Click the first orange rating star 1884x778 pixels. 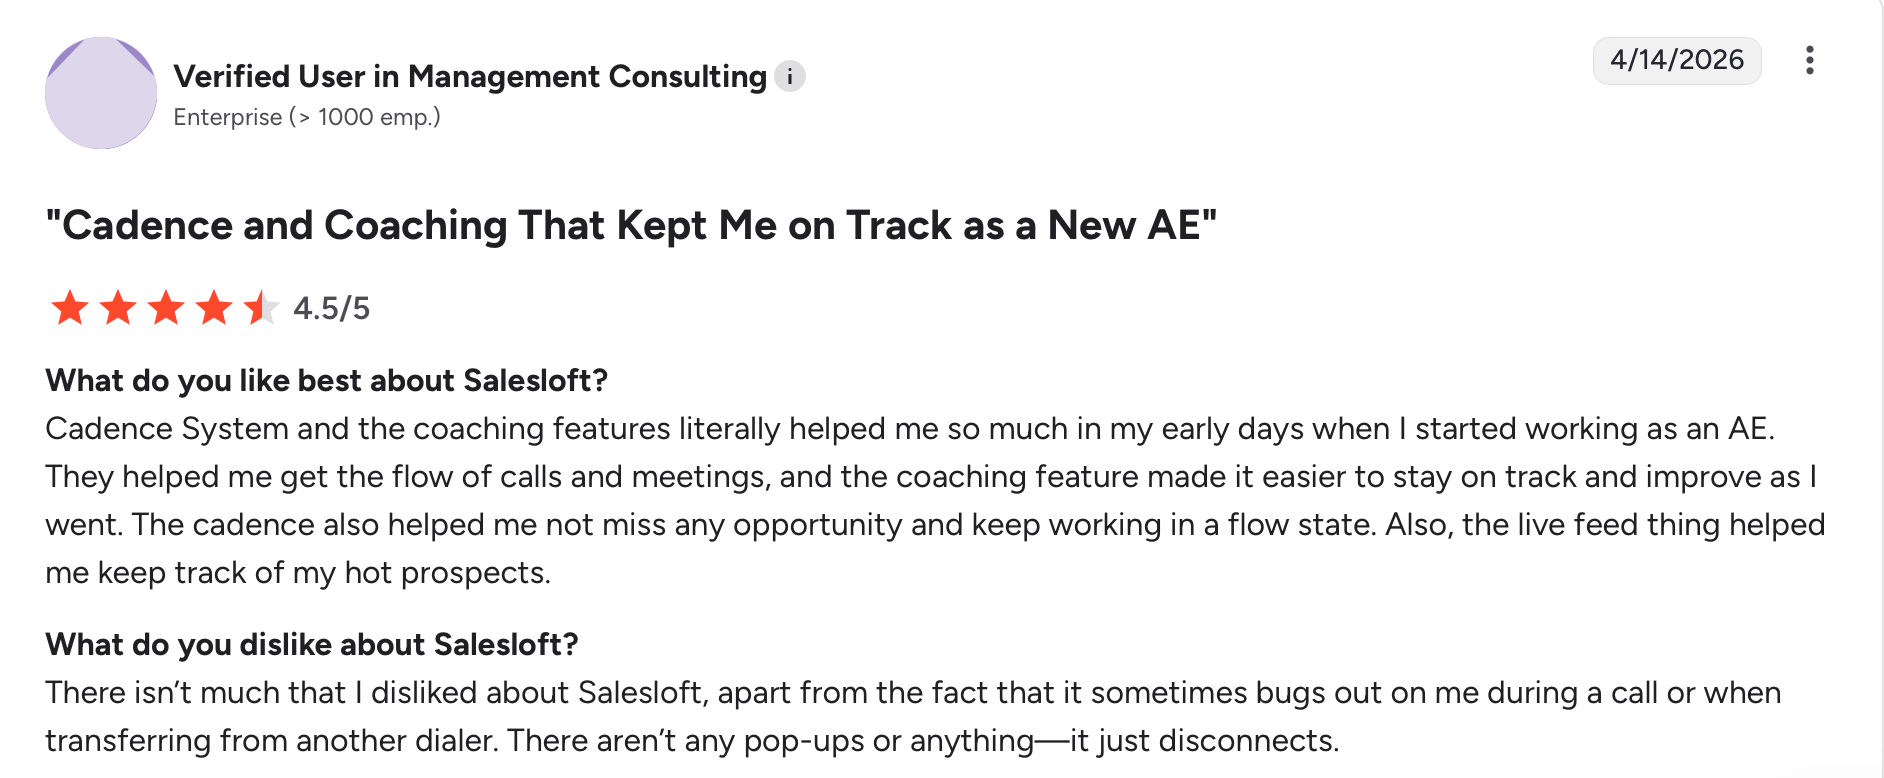point(70,308)
